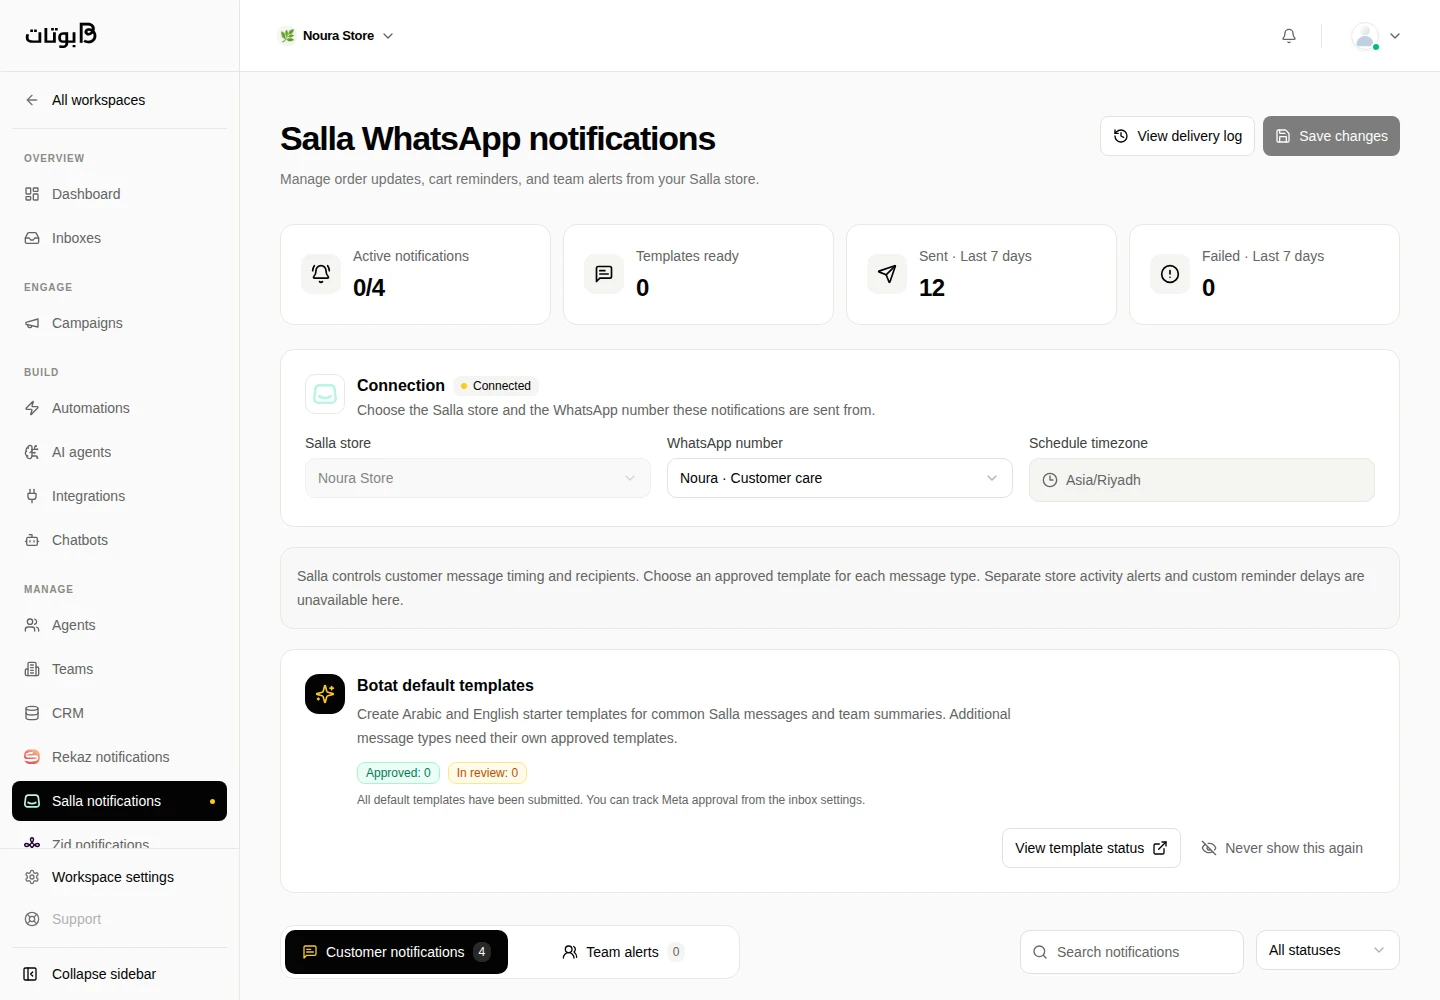
Task: Click the In review: 0 badge
Action: point(487,773)
